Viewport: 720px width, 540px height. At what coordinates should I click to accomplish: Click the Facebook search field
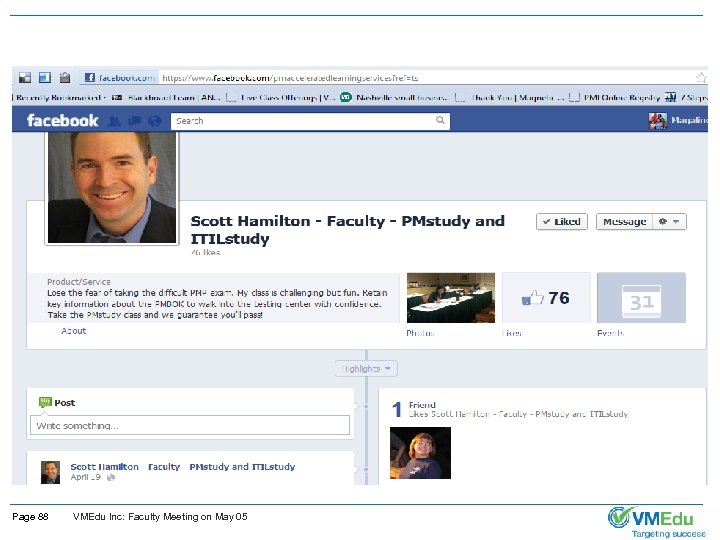(x=310, y=121)
